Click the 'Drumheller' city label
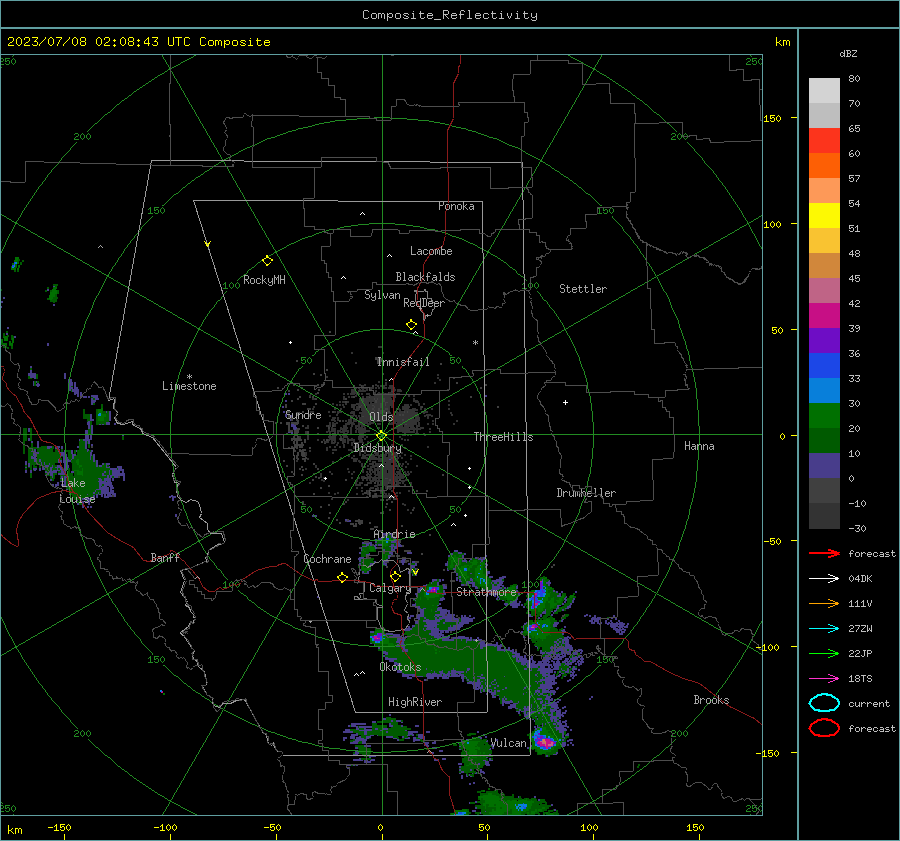The image size is (900, 841). pyautogui.click(x=586, y=493)
